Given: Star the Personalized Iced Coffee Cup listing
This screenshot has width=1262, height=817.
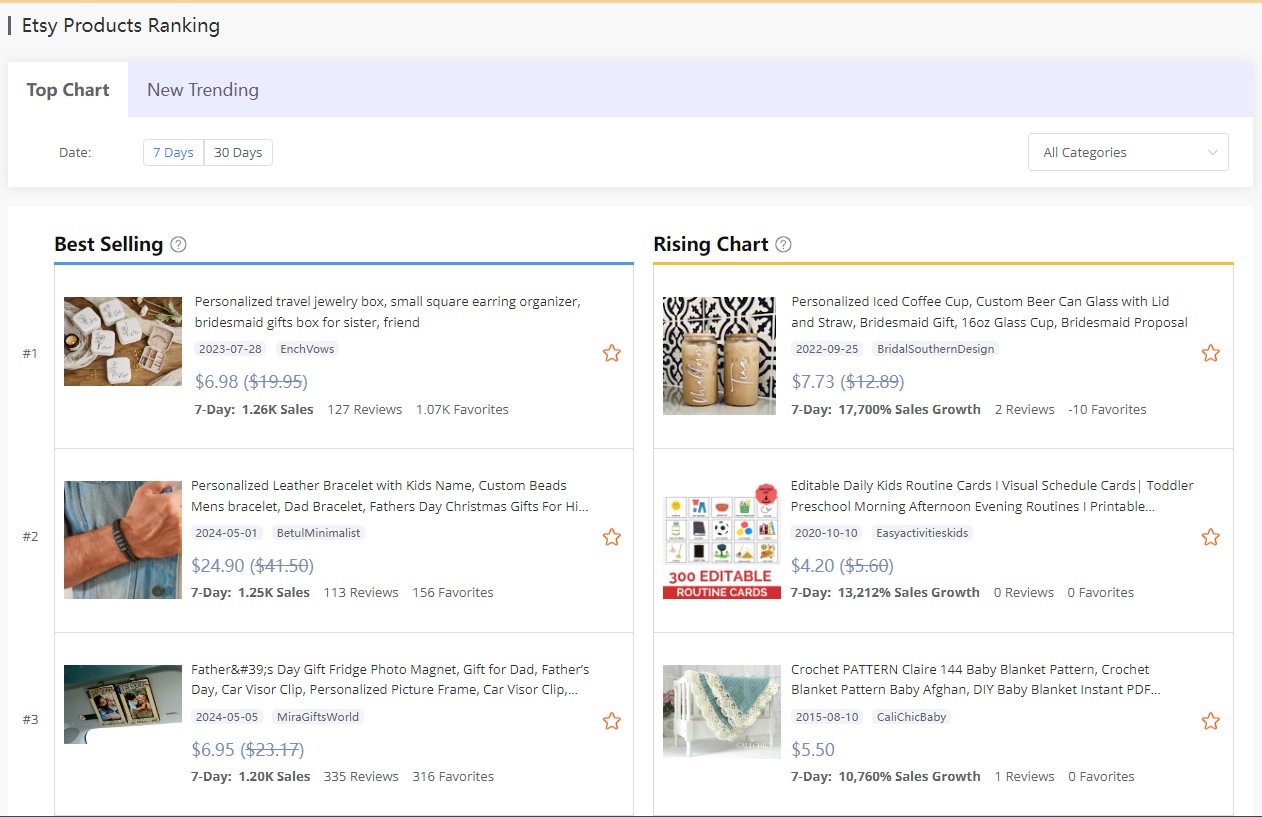Looking at the screenshot, I should [x=1211, y=353].
